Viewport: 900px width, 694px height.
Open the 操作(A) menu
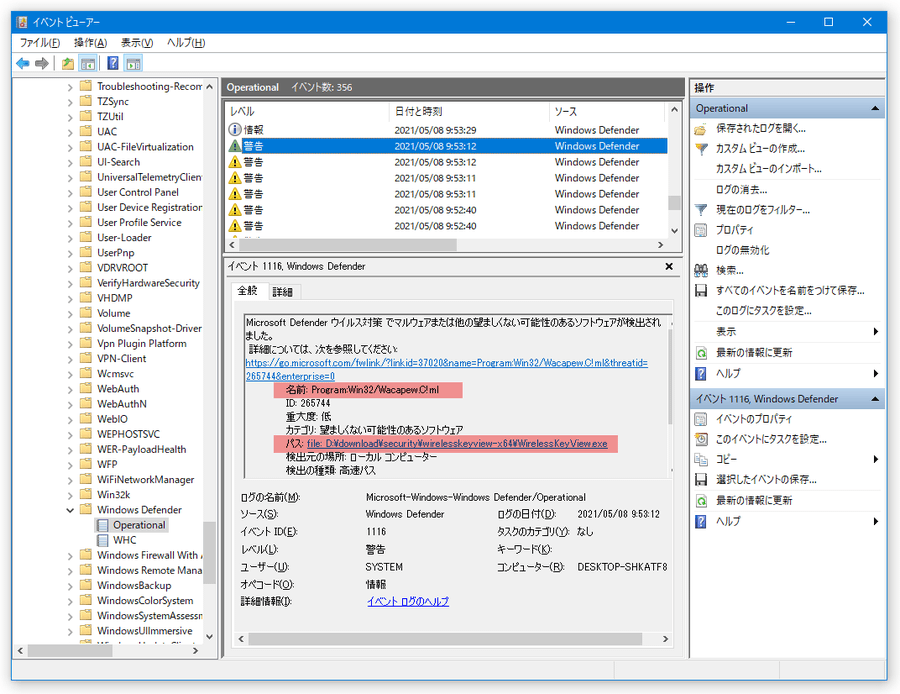point(91,42)
